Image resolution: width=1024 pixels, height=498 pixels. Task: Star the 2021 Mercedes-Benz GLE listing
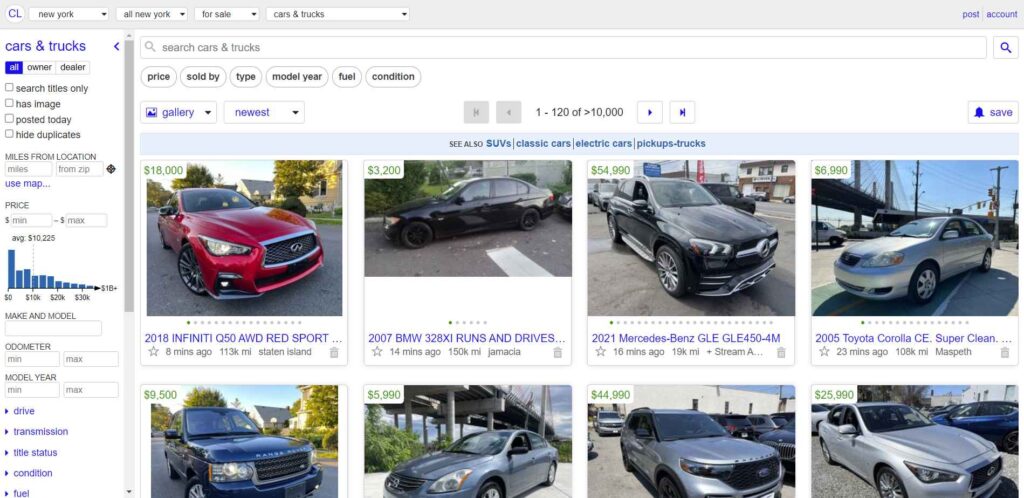coord(601,352)
